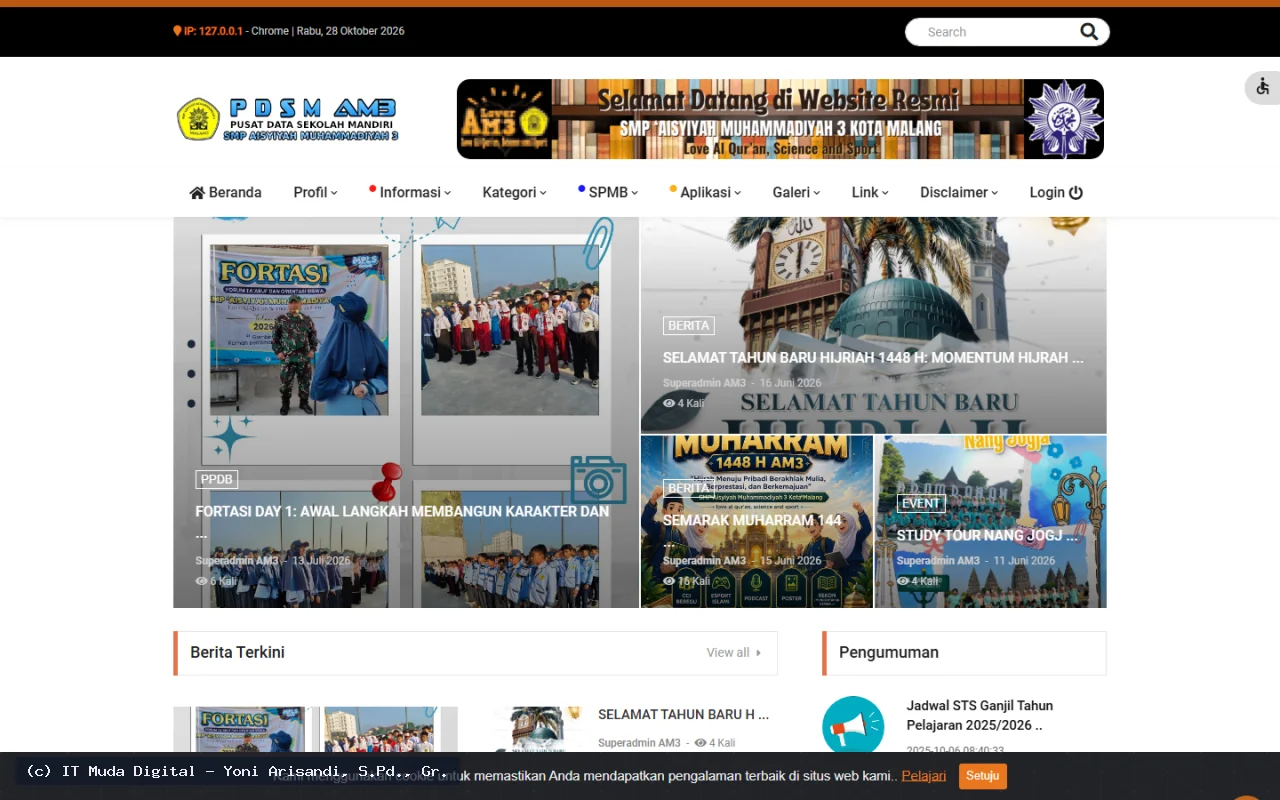1280x800 pixels.
Task: Open the Pelajari cookie link
Action: tap(923, 776)
